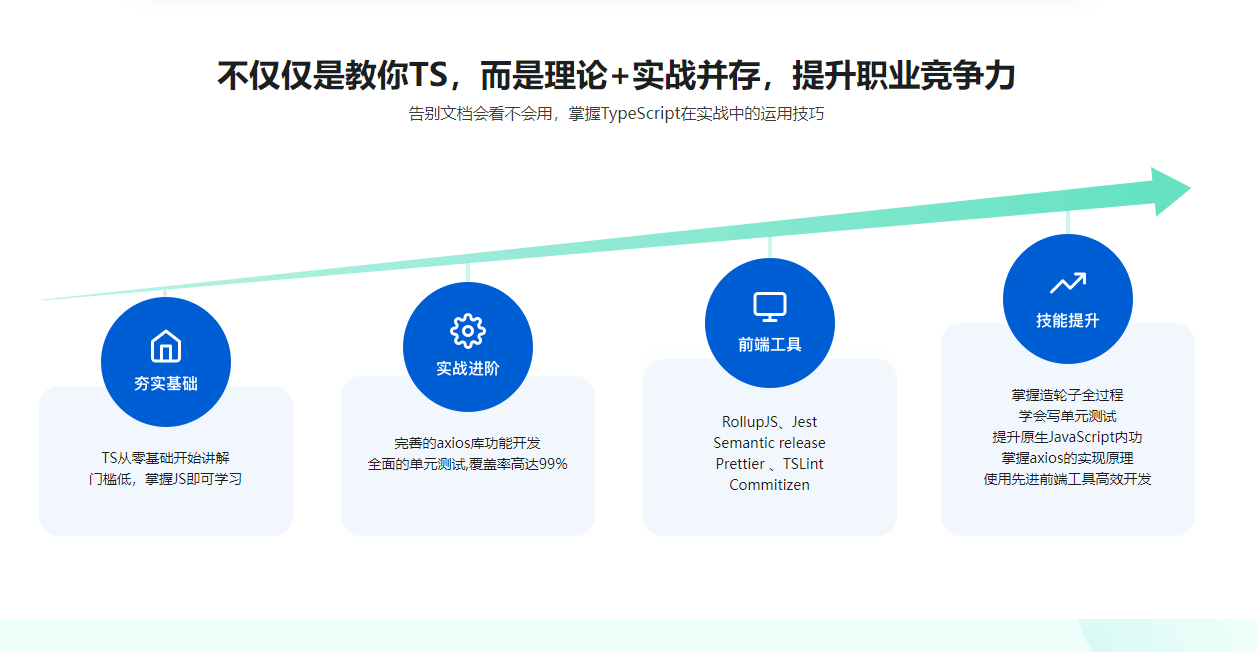Select the 技能提升 circle label
The image size is (1257, 652).
pos(1067,320)
